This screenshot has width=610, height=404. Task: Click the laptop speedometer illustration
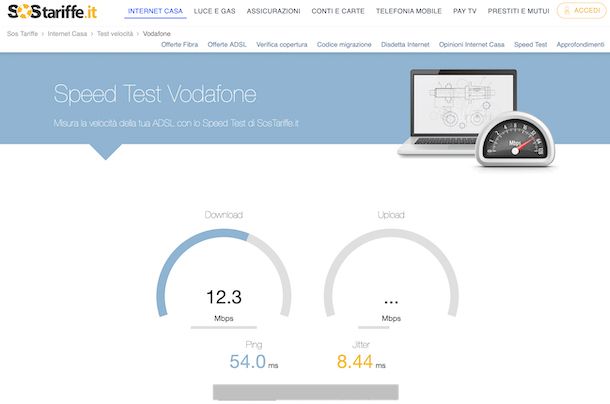[x=476, y=118]
